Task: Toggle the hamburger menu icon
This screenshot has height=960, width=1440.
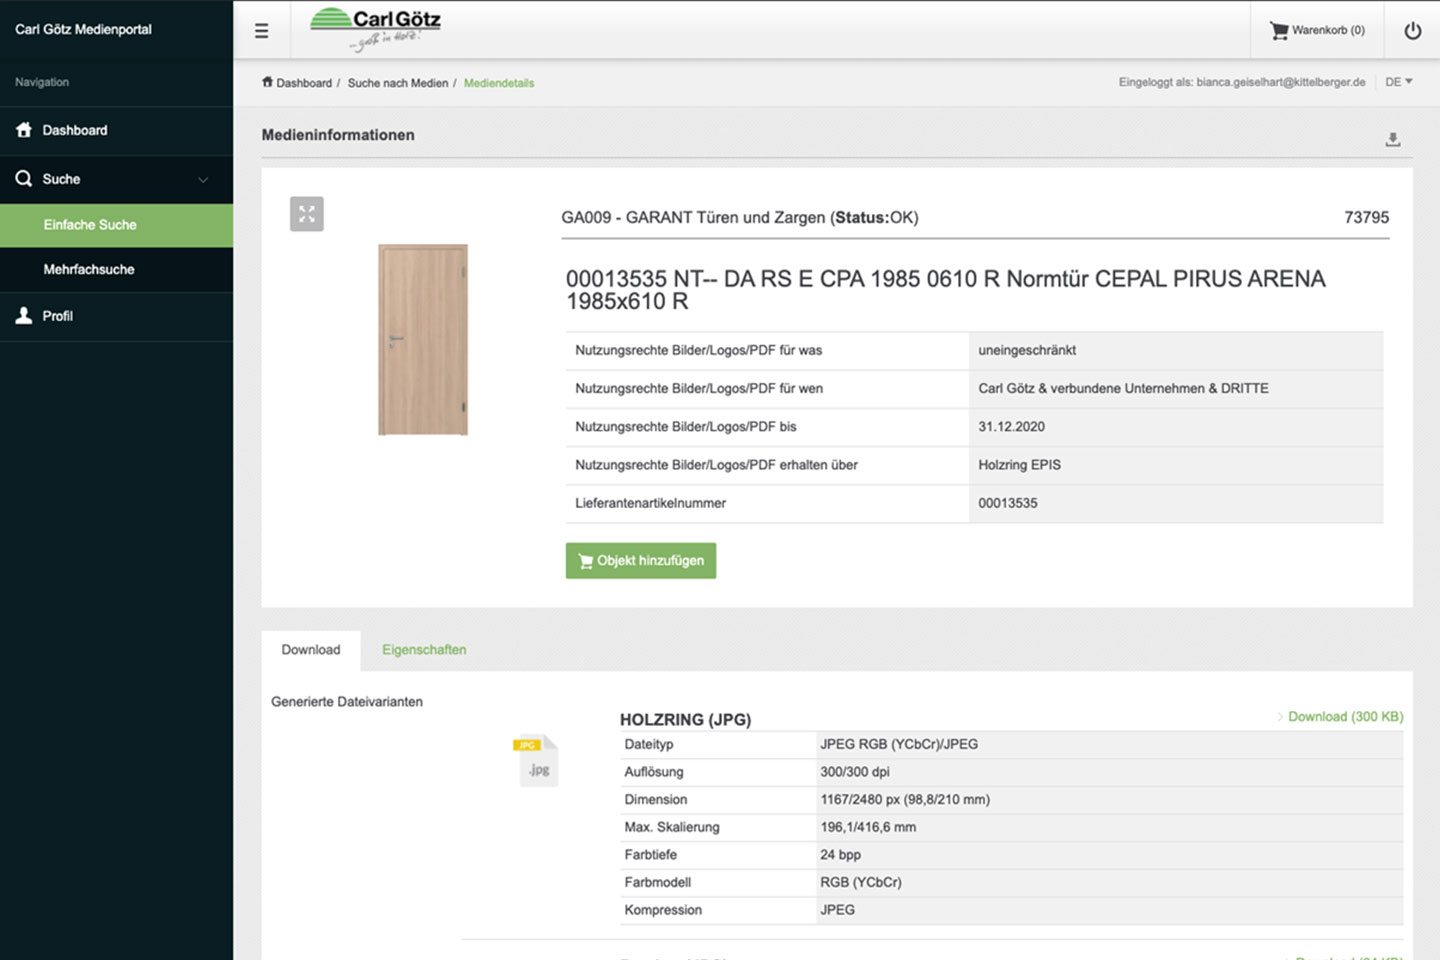Action: coord(261,31)
